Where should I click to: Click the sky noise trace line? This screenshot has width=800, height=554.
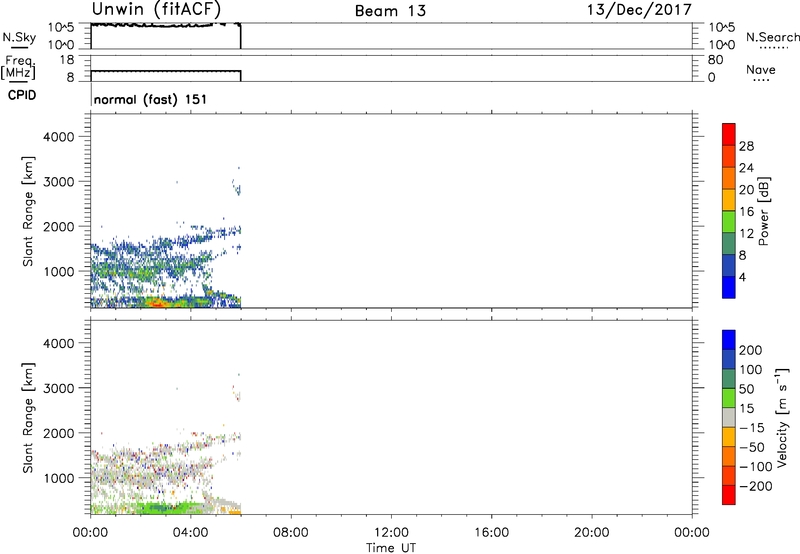[x=166, y=25]
